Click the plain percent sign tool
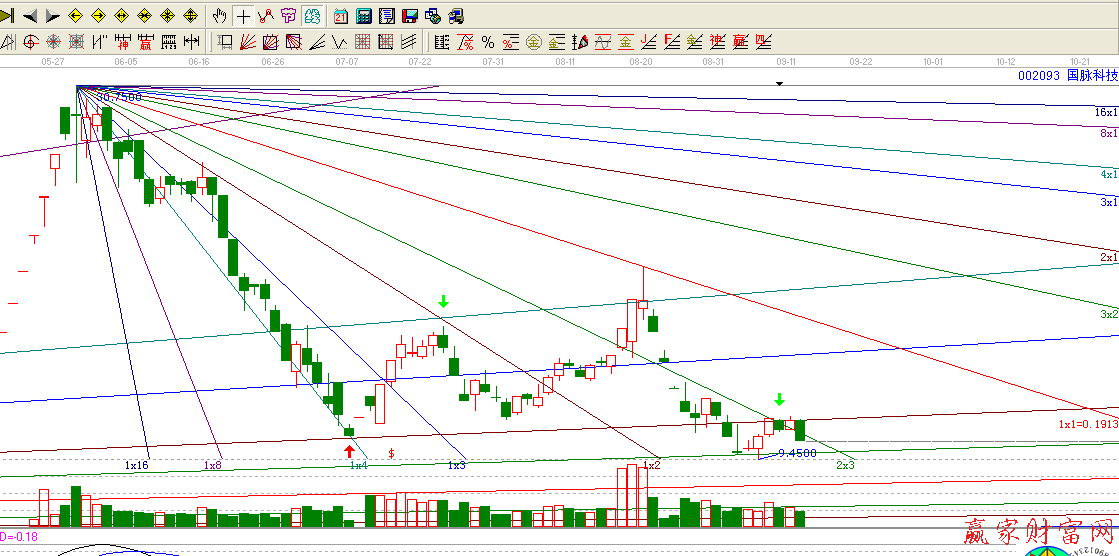1119x556 pixels. pos(487,42)
